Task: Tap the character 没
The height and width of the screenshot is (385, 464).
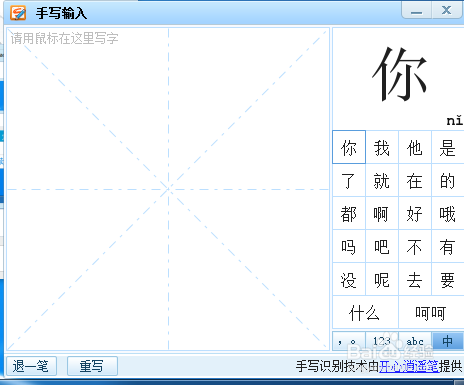Action: click(349, 279)
